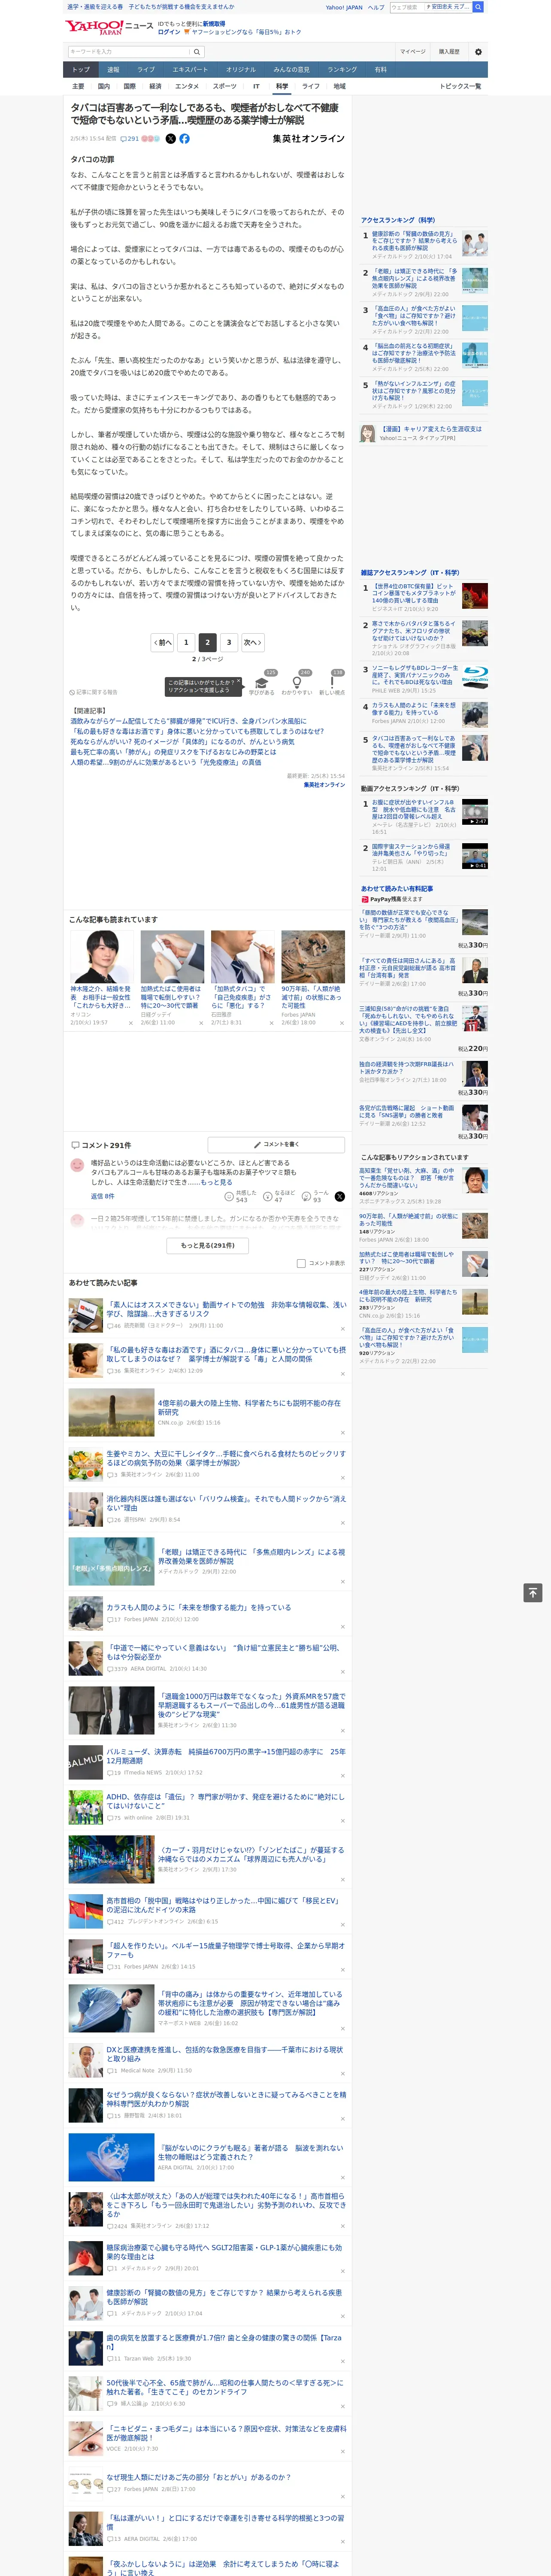The height and width of the screenshot is (2576, 551).
Task: Open settings via the gear icon
Action: tap(478, 51)
